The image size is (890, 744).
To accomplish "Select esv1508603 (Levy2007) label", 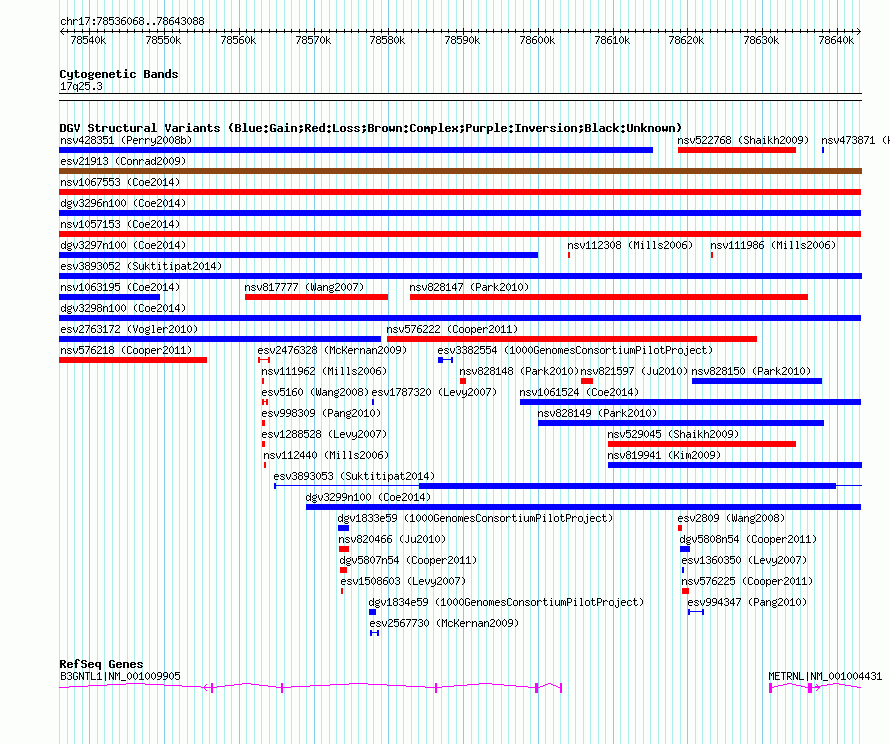I will 403,581.
